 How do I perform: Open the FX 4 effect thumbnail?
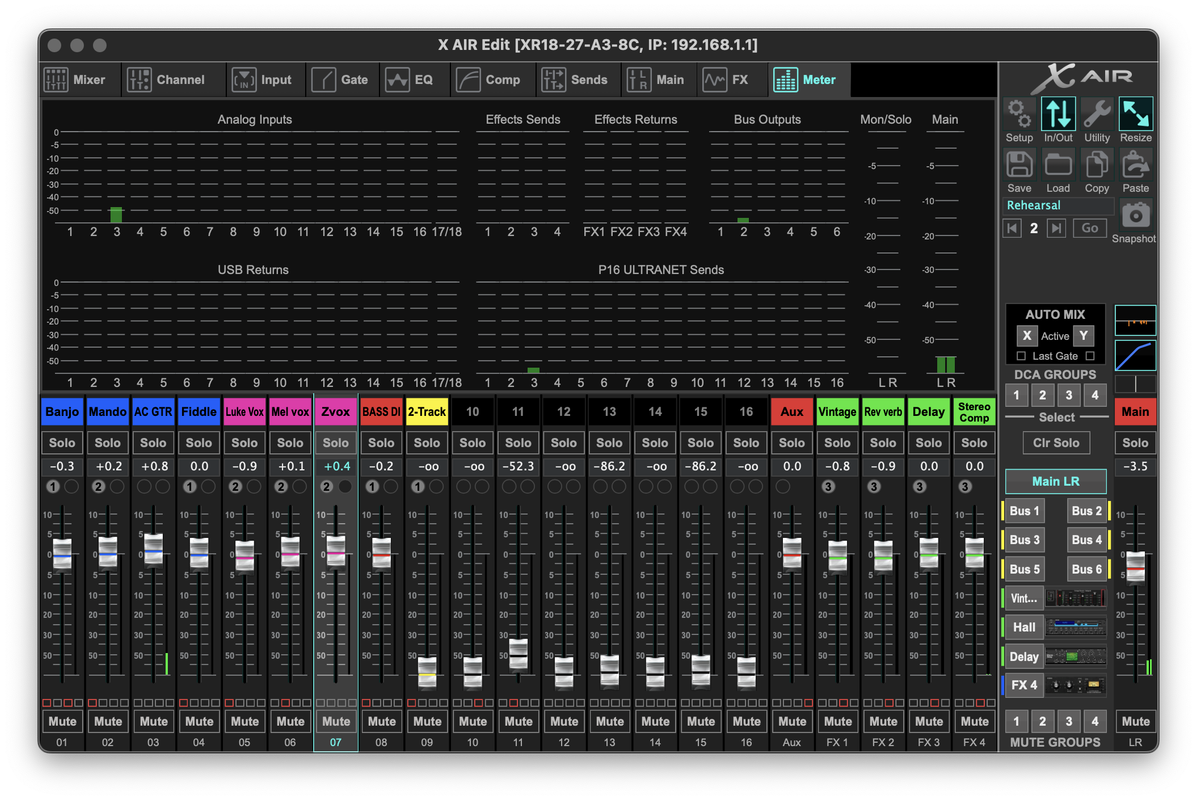(1076, 685)
